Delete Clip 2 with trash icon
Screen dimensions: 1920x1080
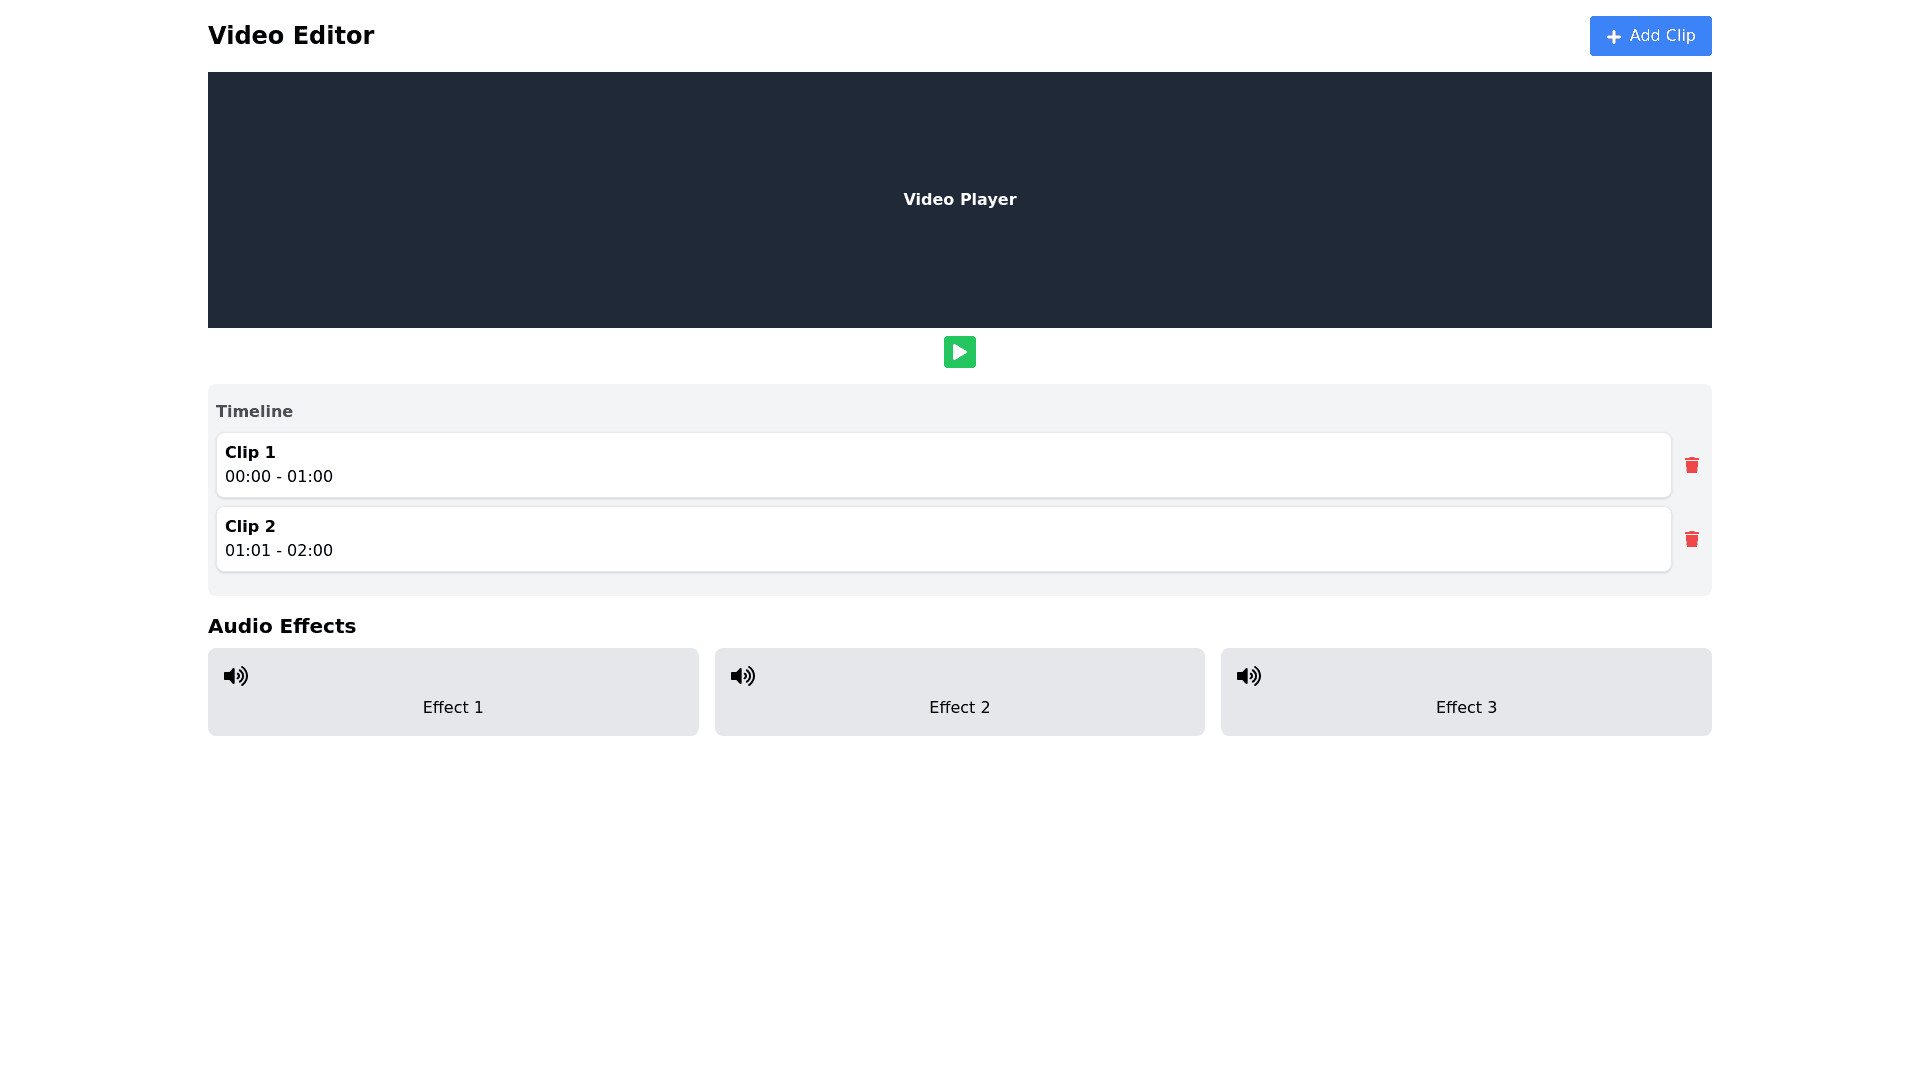click(1691, 539)
